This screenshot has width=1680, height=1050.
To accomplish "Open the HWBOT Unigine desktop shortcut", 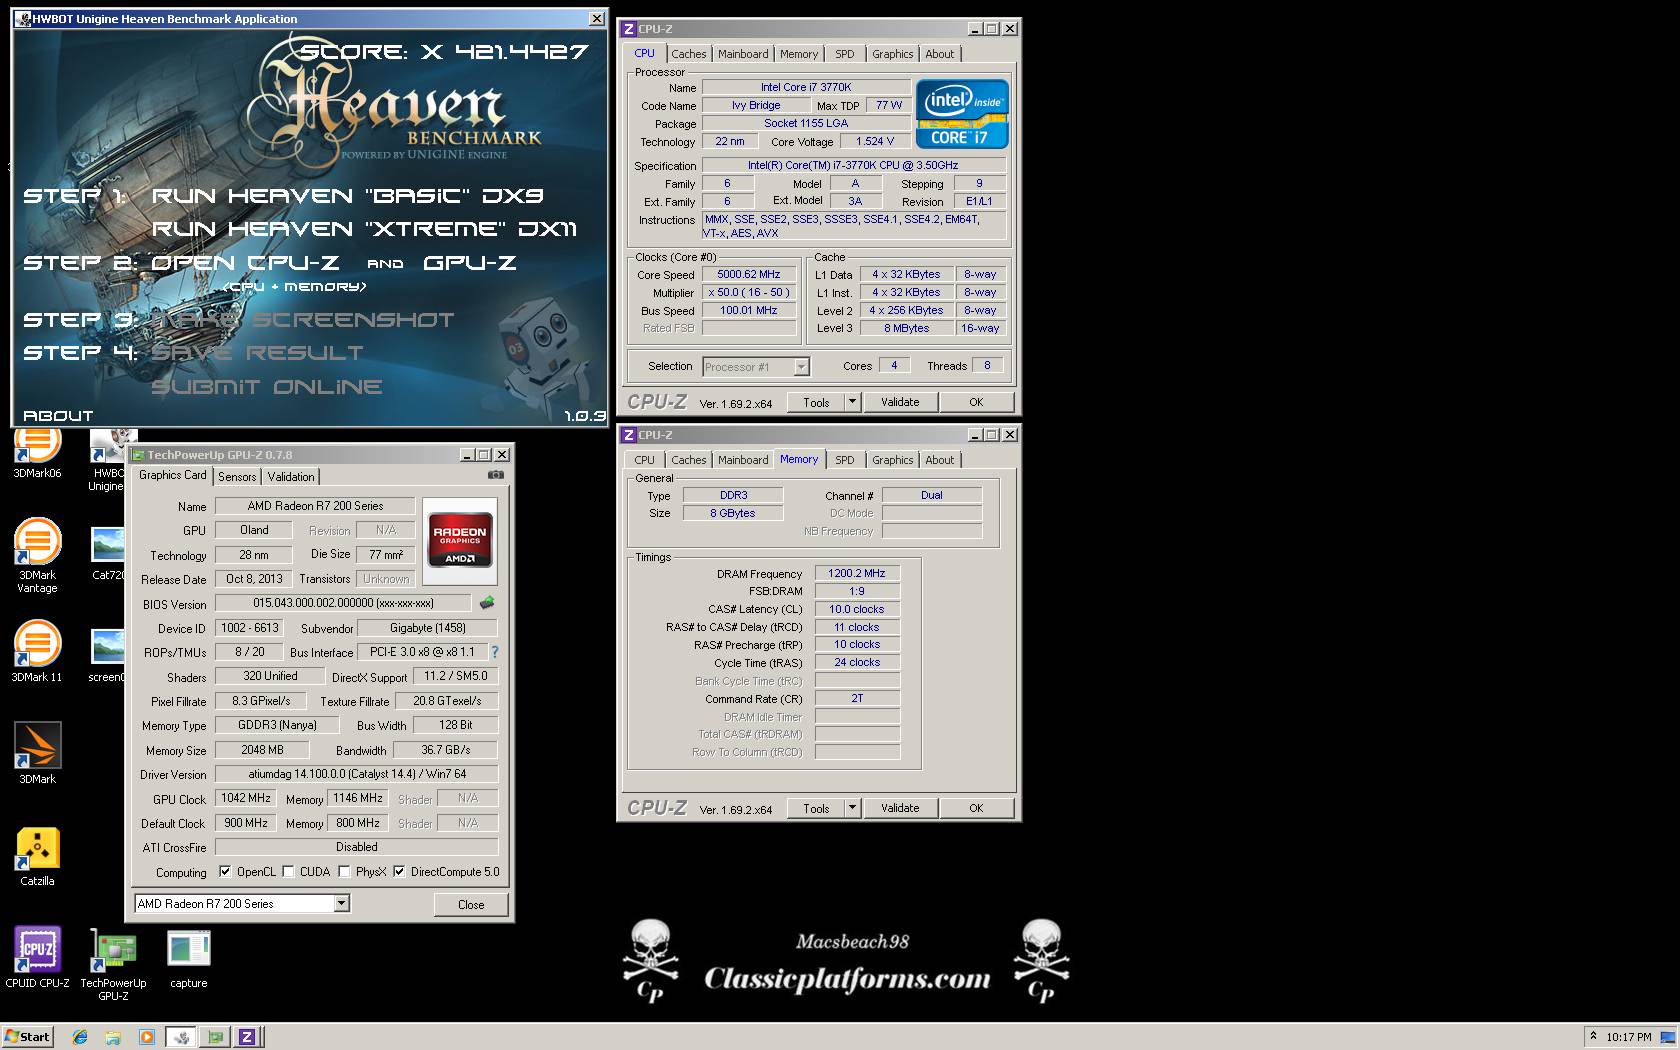I will click(107, 462).
